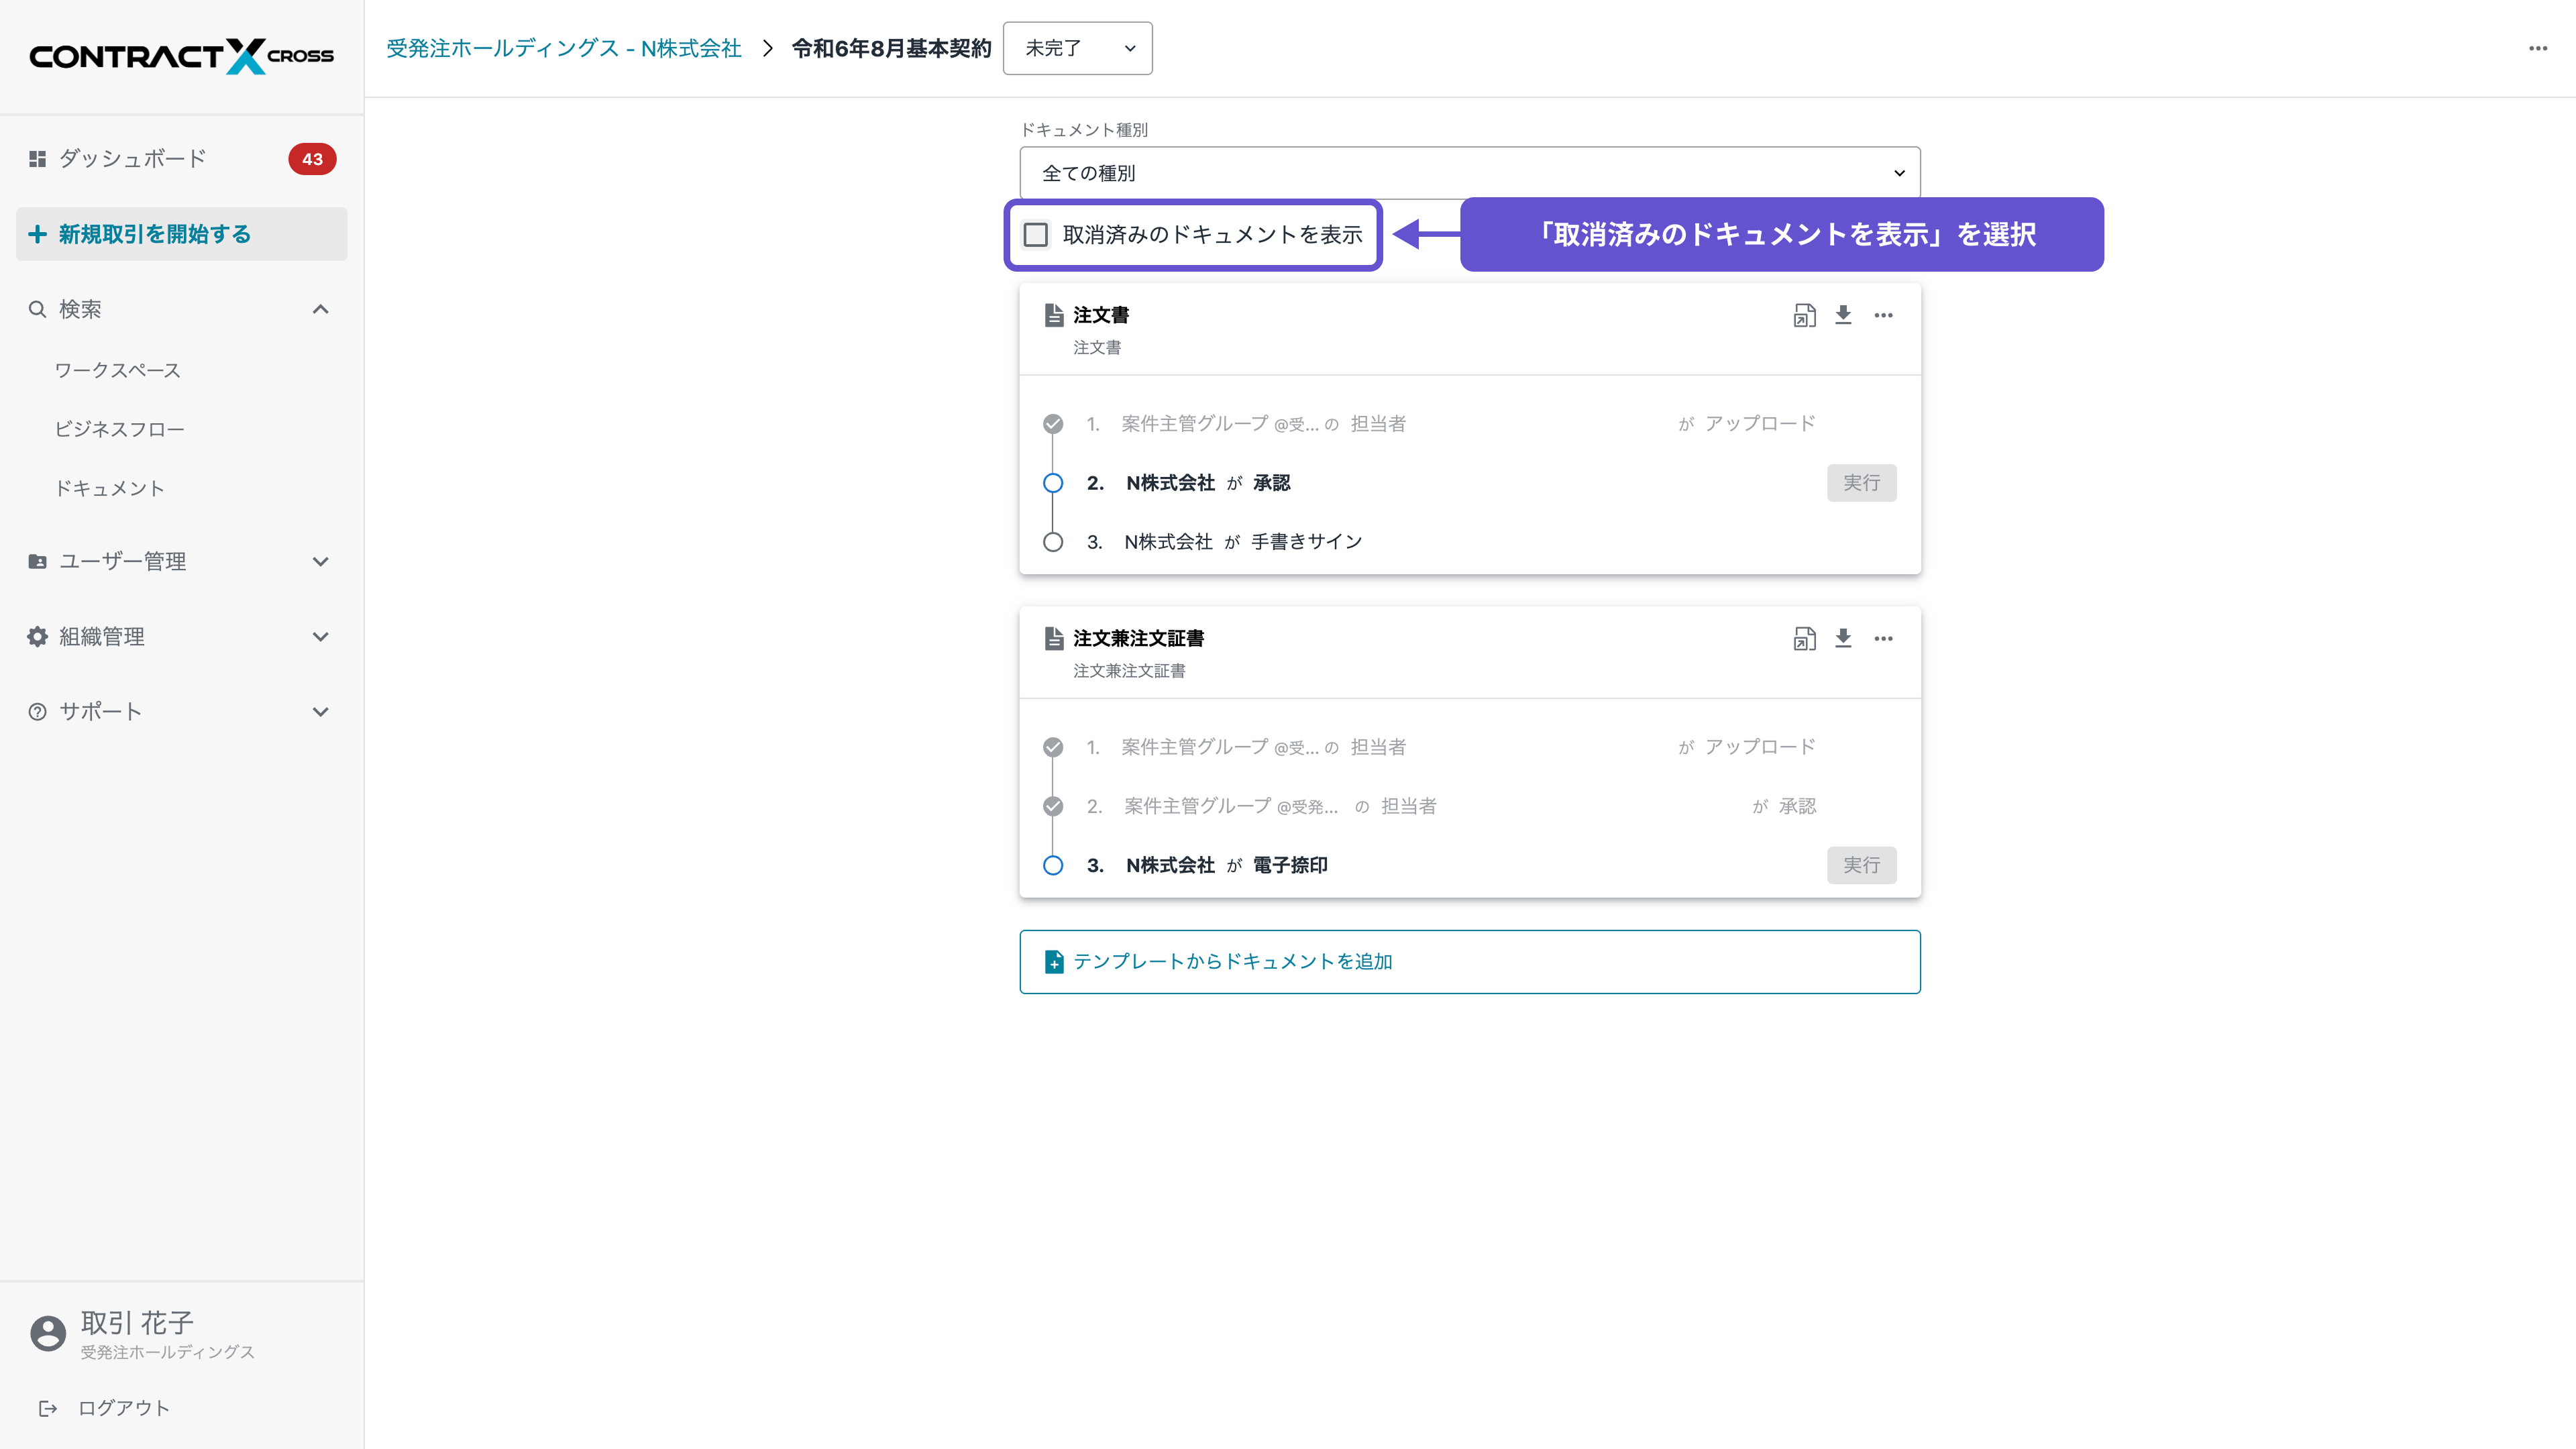Click the 組織管理 gear icon
Viewport: 2576px width, 1449px height.
pos(37,636)
